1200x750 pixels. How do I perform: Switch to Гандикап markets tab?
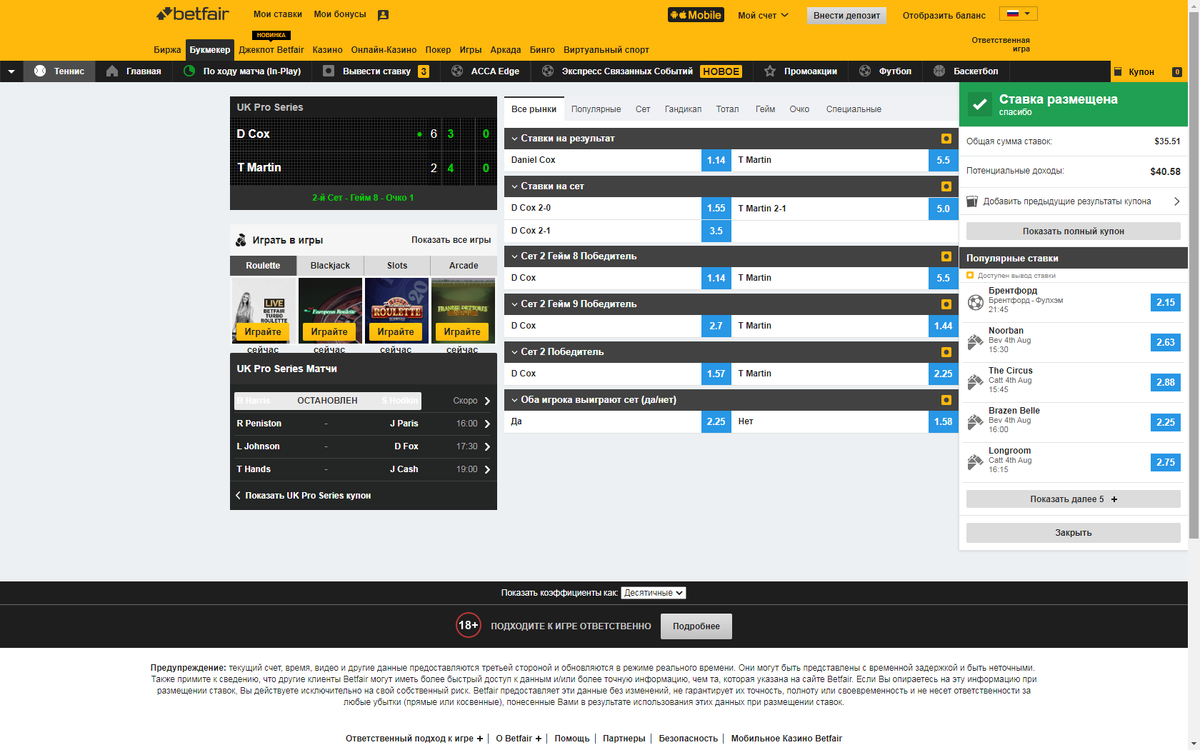click(683, 109)
